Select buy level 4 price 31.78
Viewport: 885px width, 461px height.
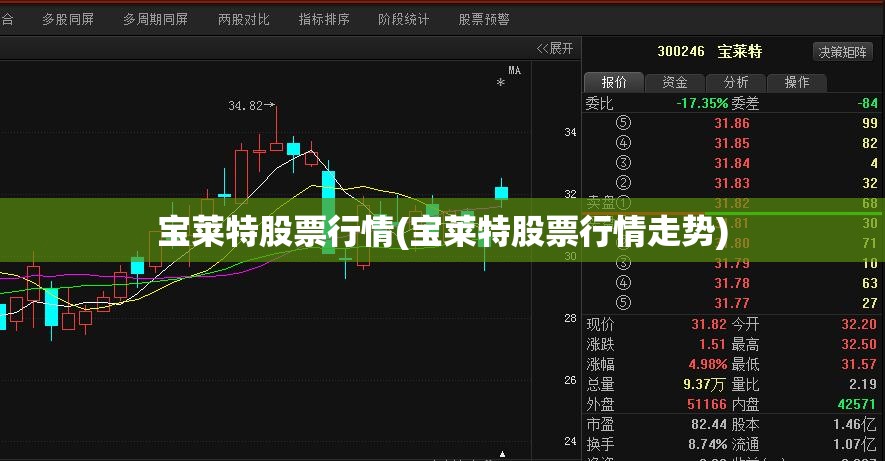(732, 283)
